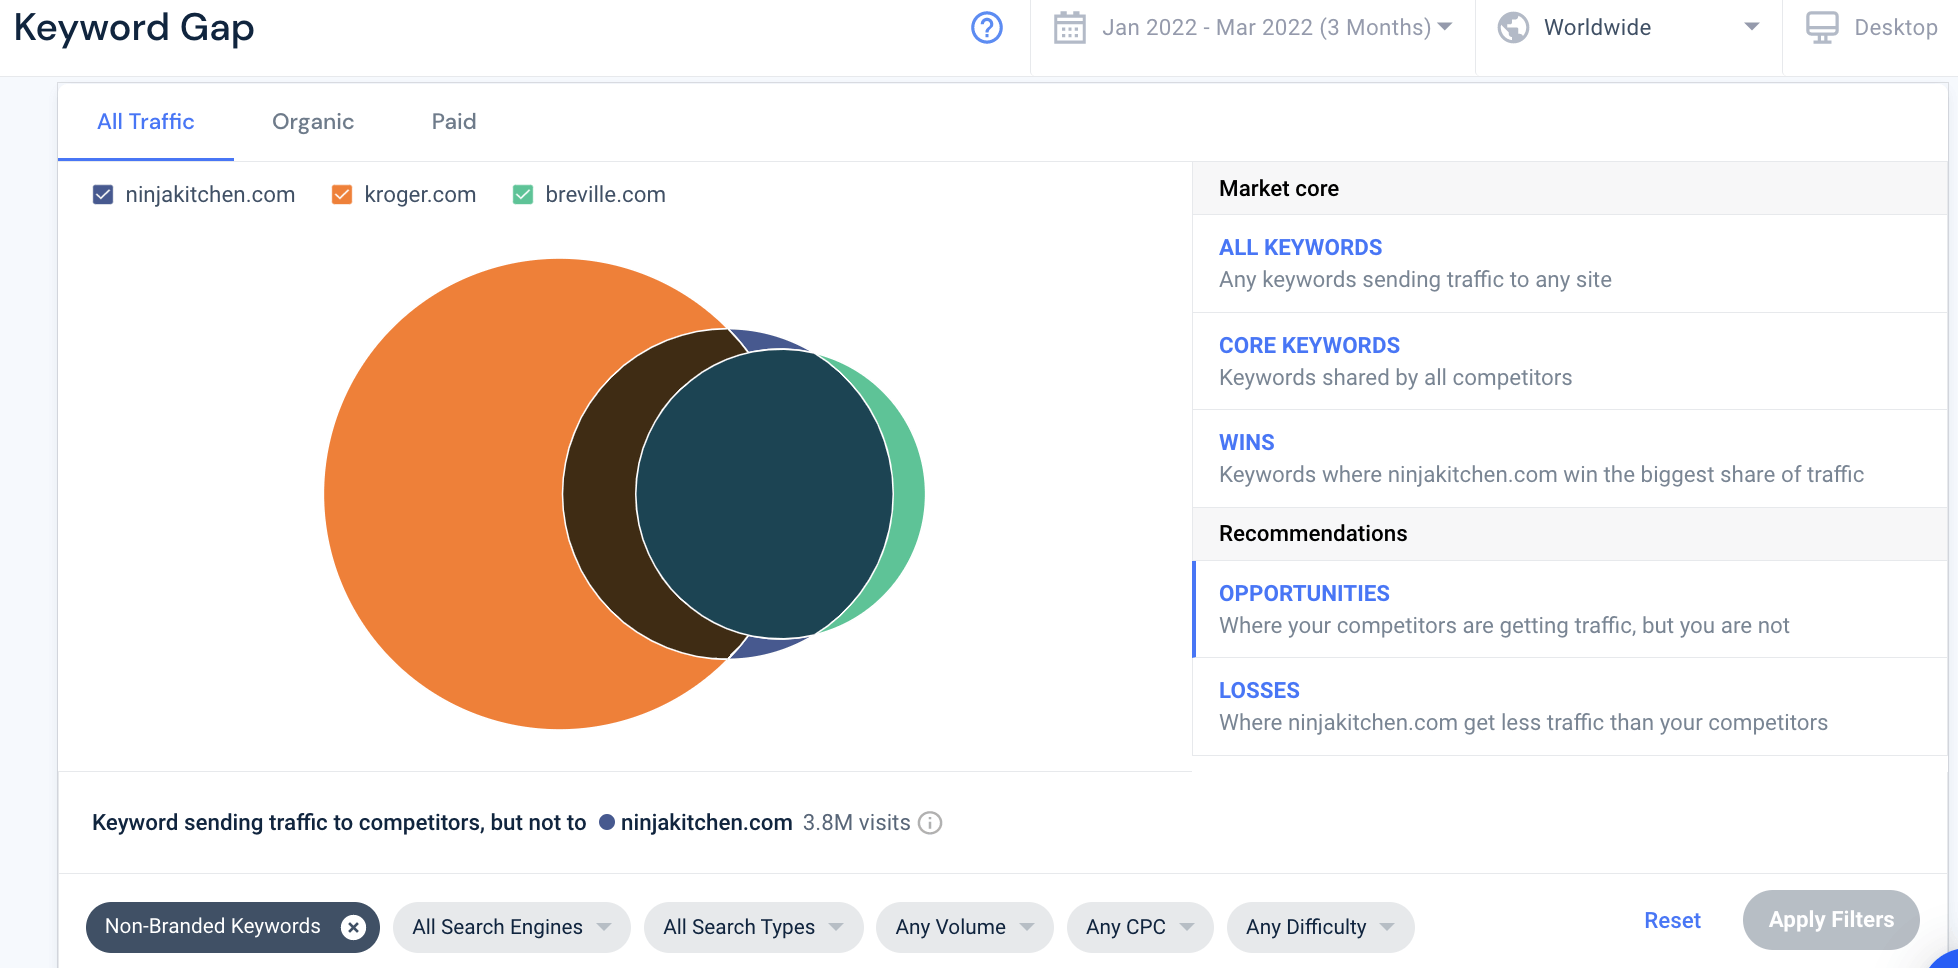Expand the Any Difficulty dropdown
The image size is (1958, 968).
[x=1318, y=927]
